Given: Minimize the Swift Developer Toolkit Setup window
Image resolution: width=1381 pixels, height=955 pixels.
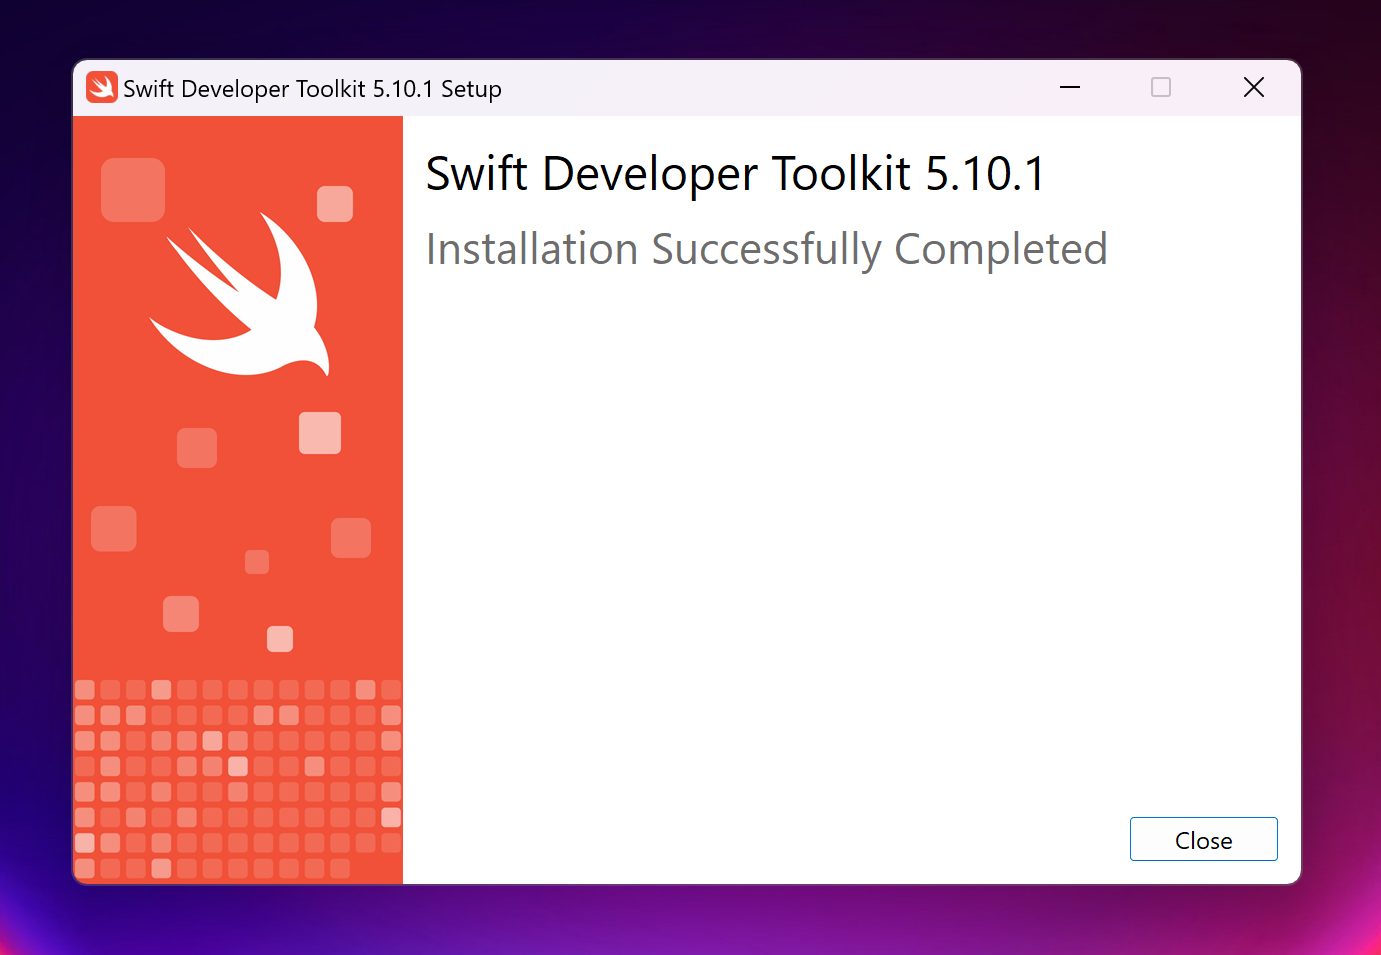Looking at the screenshot, I should point(1070,88).
